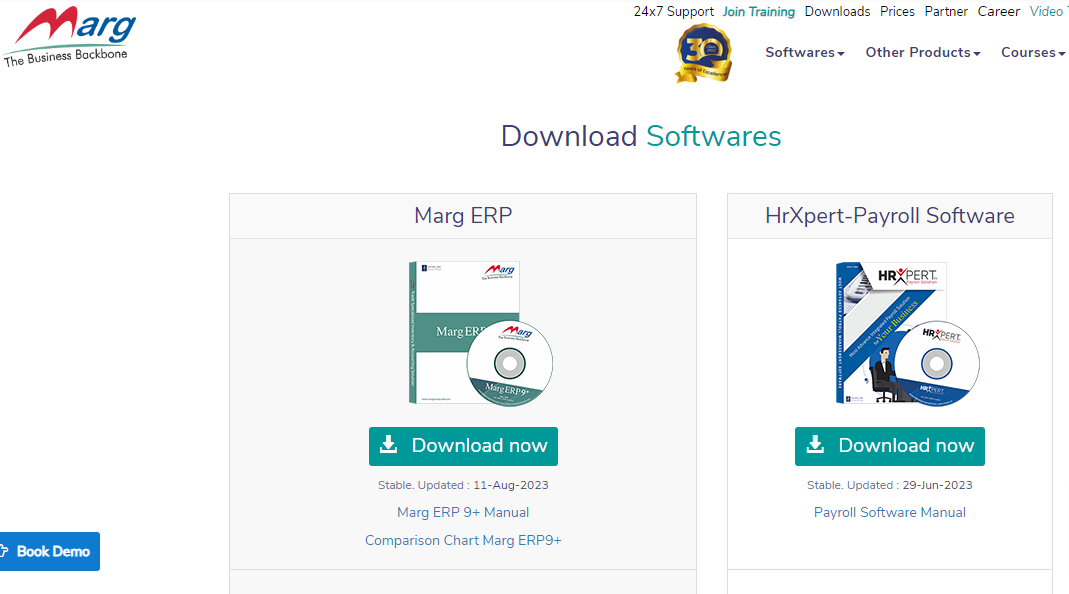Click the Marg Business Backbone logo
This screenshot has width=1069, height=594.
pyautogui.click(x=68, y=36)
